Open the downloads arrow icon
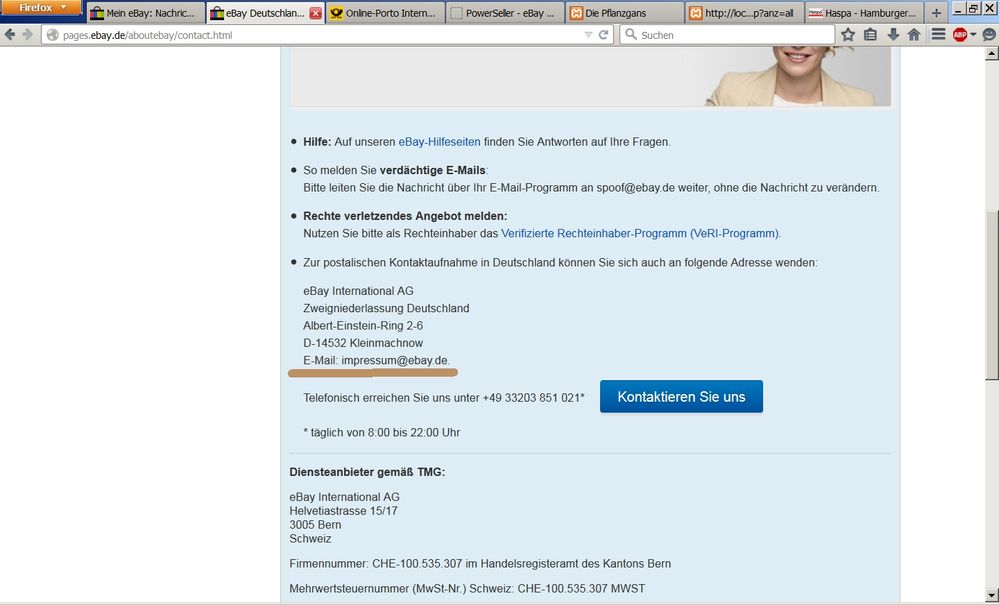Image resolution: width=999 pixels, height=605 pixels. pos(893,35)
